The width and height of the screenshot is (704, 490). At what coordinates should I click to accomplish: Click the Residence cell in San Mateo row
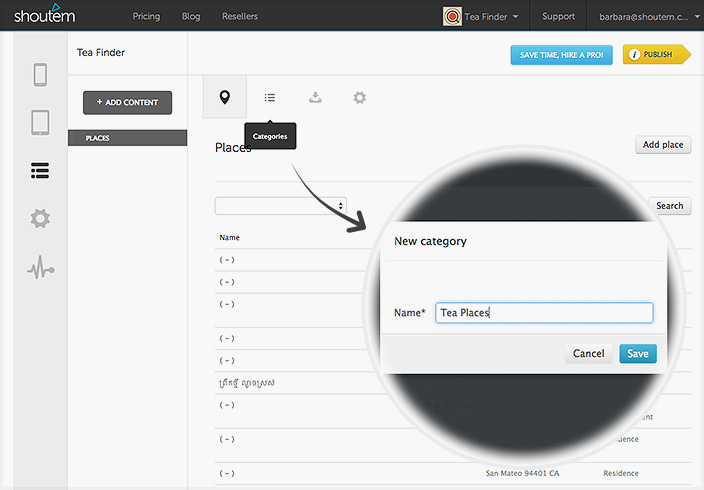click(x=621, y=473)
